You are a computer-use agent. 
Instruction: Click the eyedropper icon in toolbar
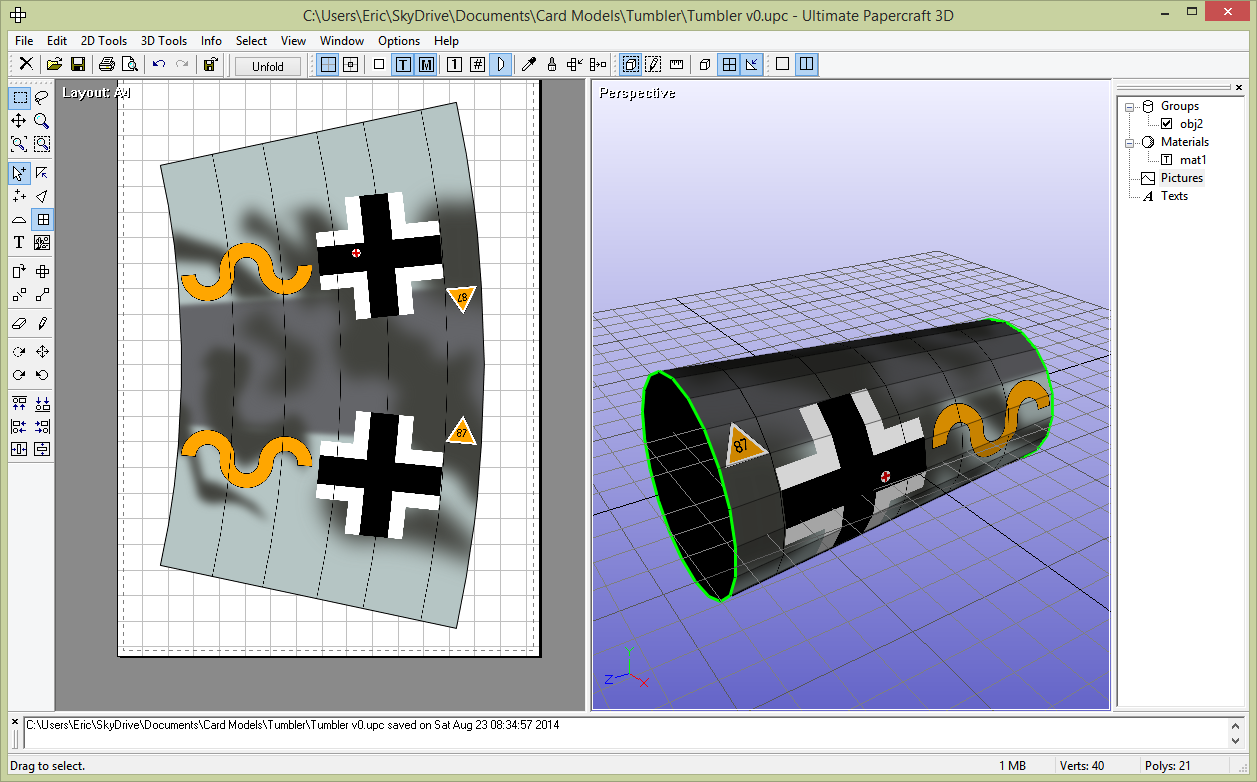click(x=529, y=65)
